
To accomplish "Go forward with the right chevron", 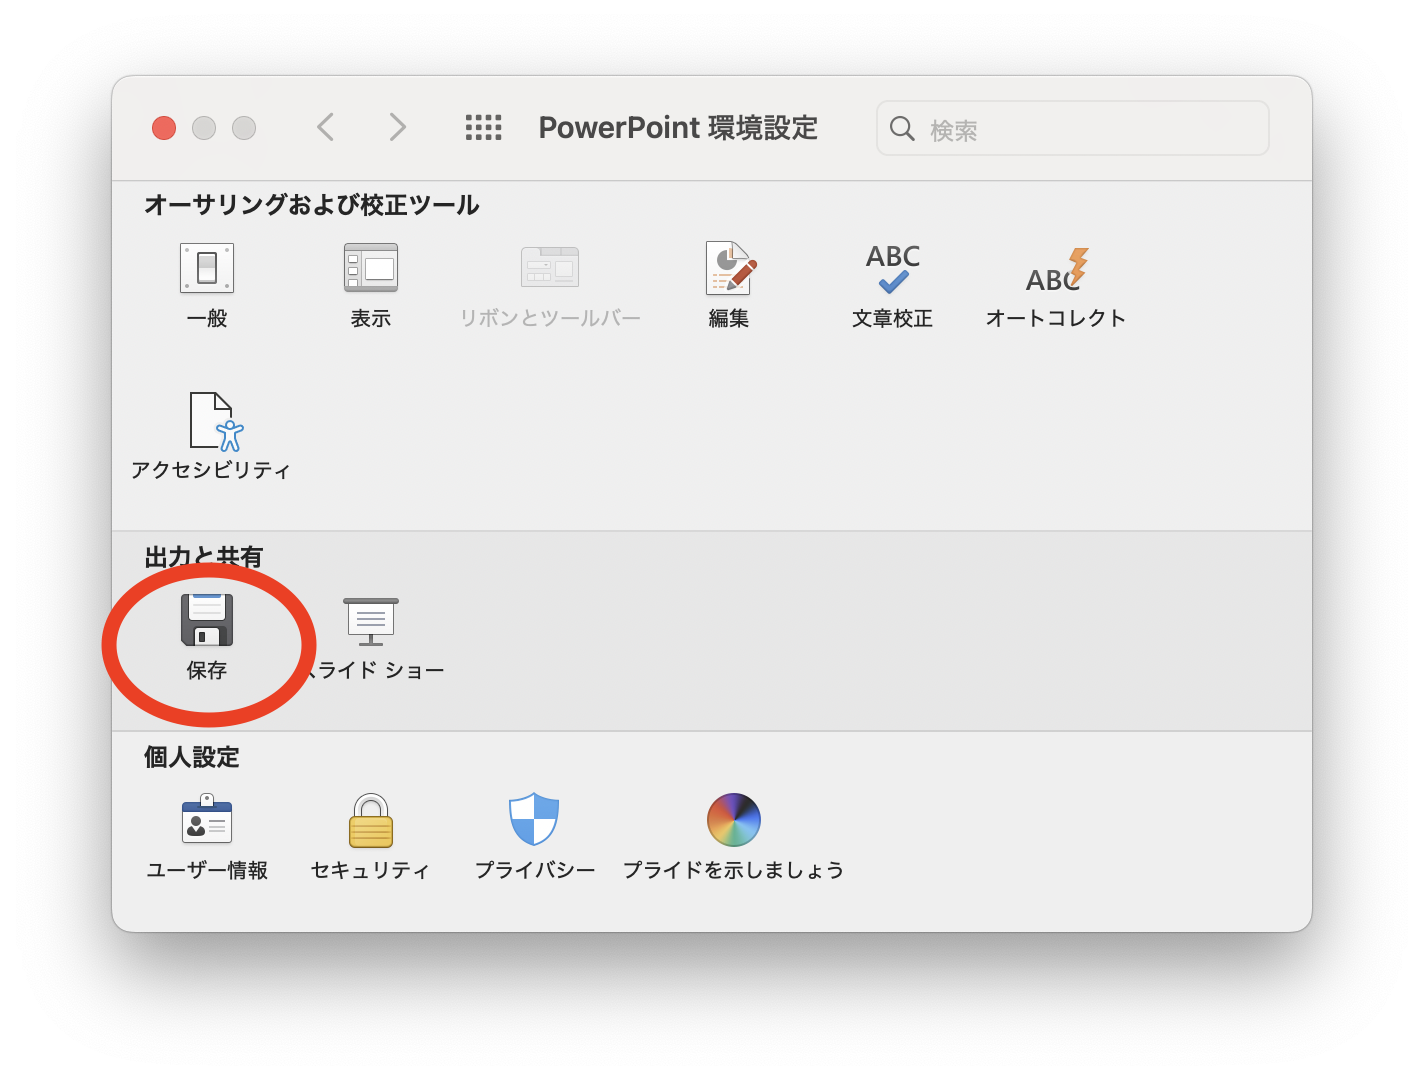I will coord(397,127).
